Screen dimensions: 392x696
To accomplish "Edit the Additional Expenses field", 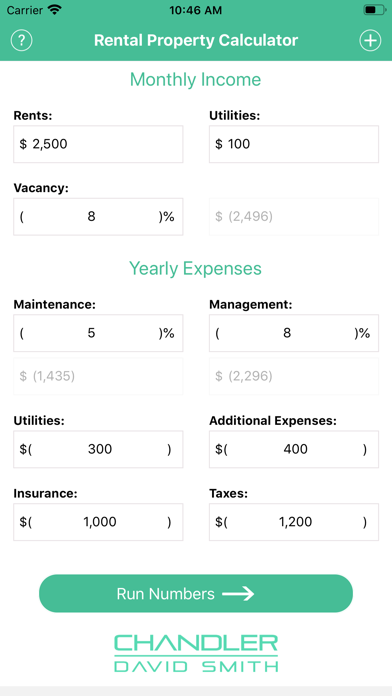I will pyautogui.click(x=294, y=449).
